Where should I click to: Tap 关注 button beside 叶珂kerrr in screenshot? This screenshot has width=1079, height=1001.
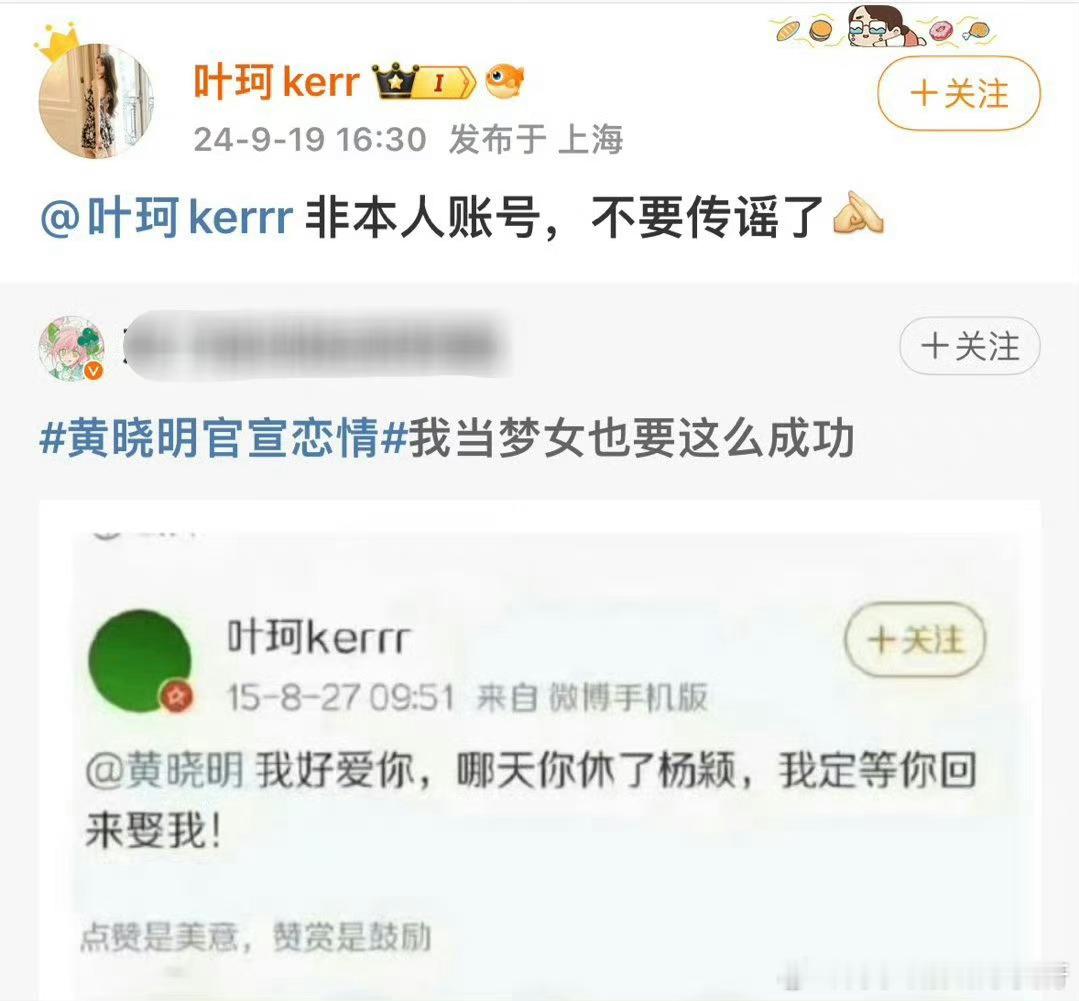[915, 639]
